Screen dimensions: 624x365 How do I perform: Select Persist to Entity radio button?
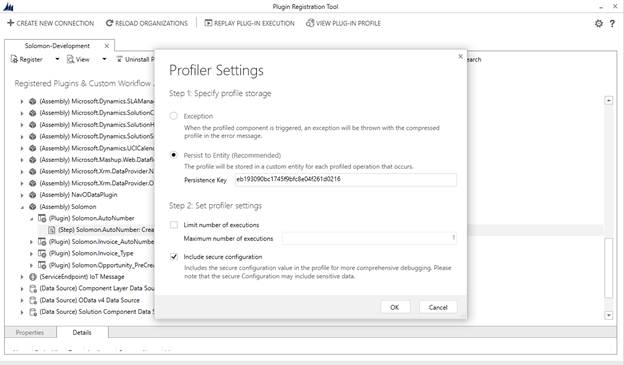174,155
